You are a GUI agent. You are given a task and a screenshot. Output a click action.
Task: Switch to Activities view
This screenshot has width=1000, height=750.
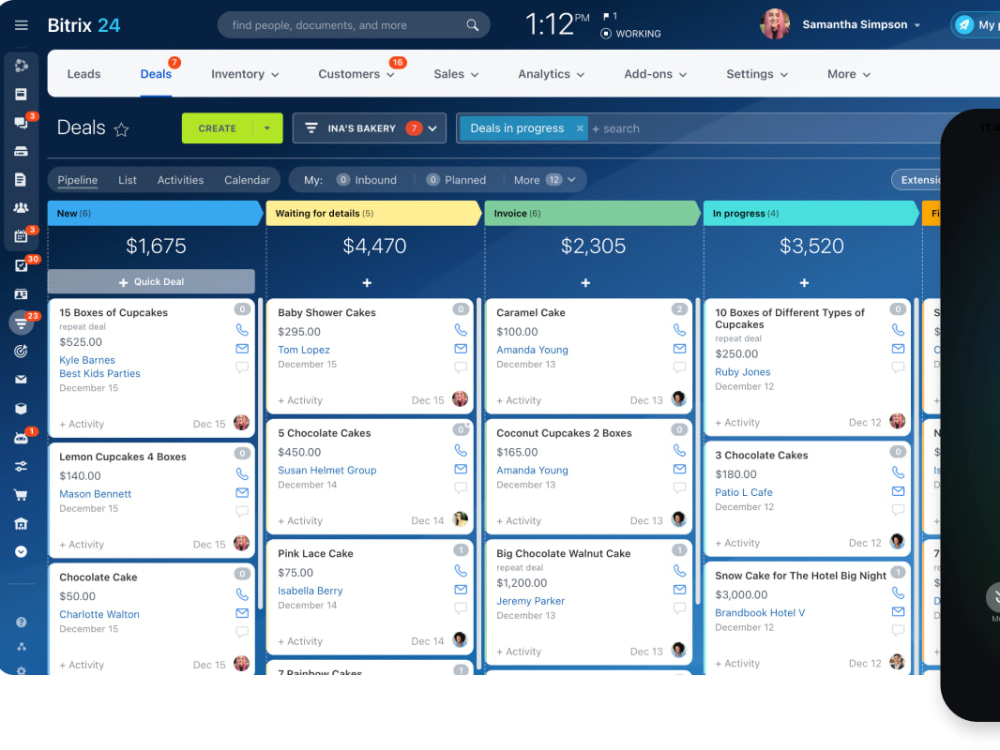point(180,180)
